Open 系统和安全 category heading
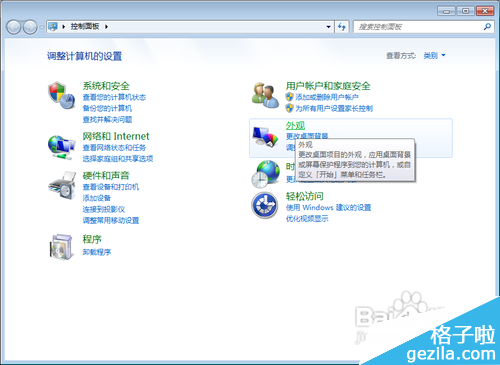Screen dimensions: 500x365 106,86
